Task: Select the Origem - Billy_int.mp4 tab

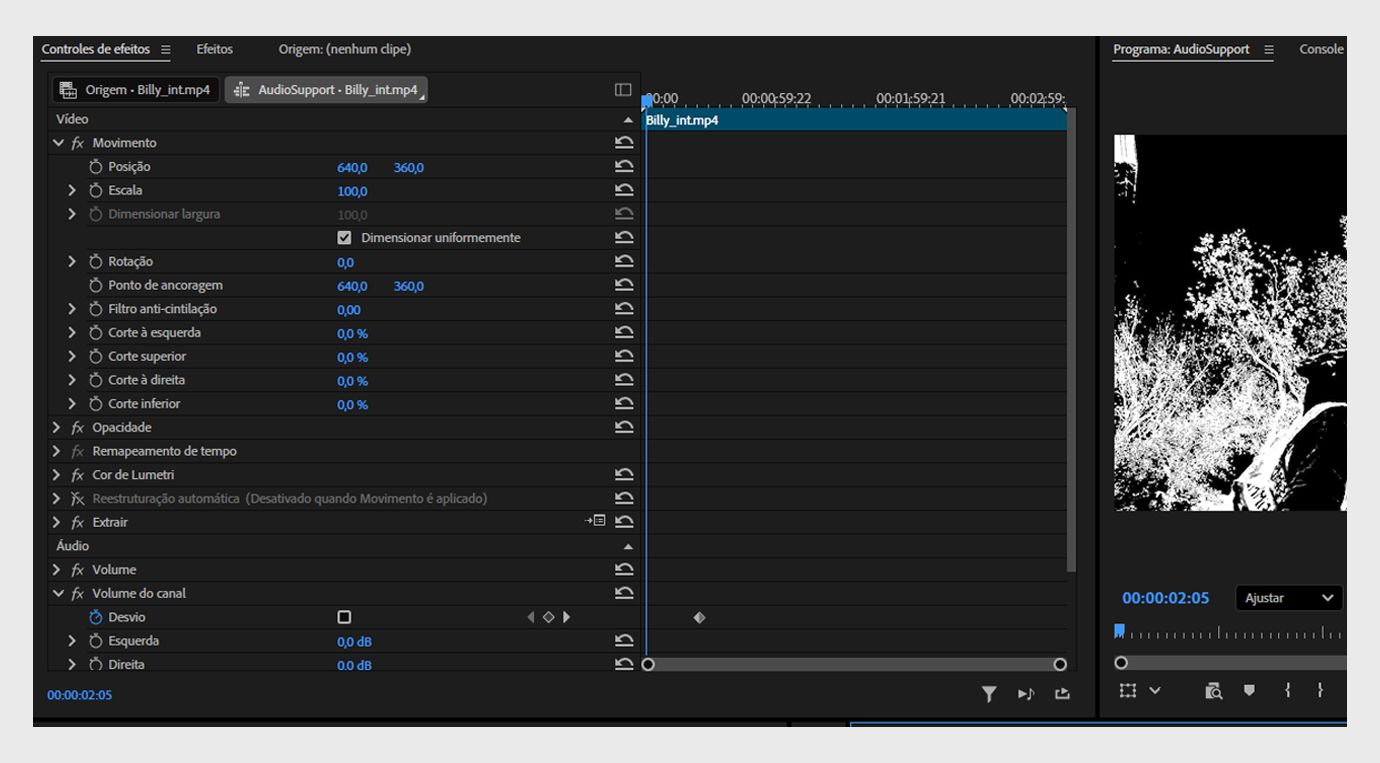Action: 135,90
